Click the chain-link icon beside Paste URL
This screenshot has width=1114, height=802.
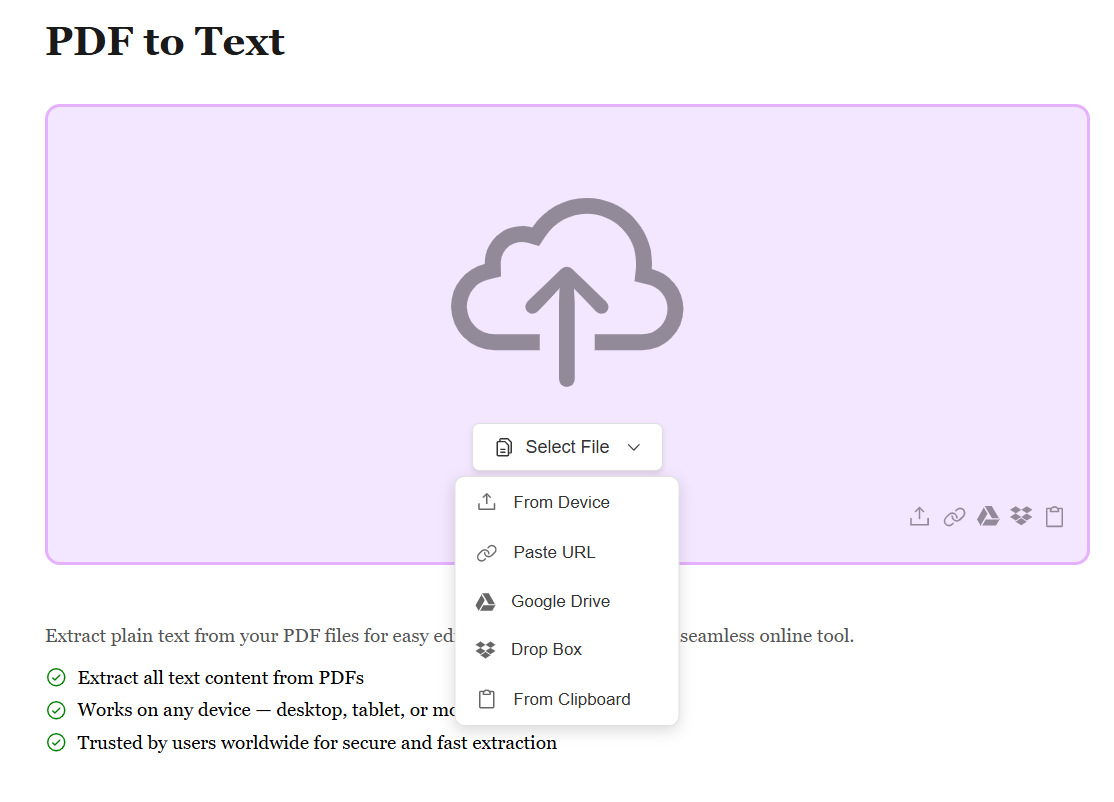(x=486, y=553)
